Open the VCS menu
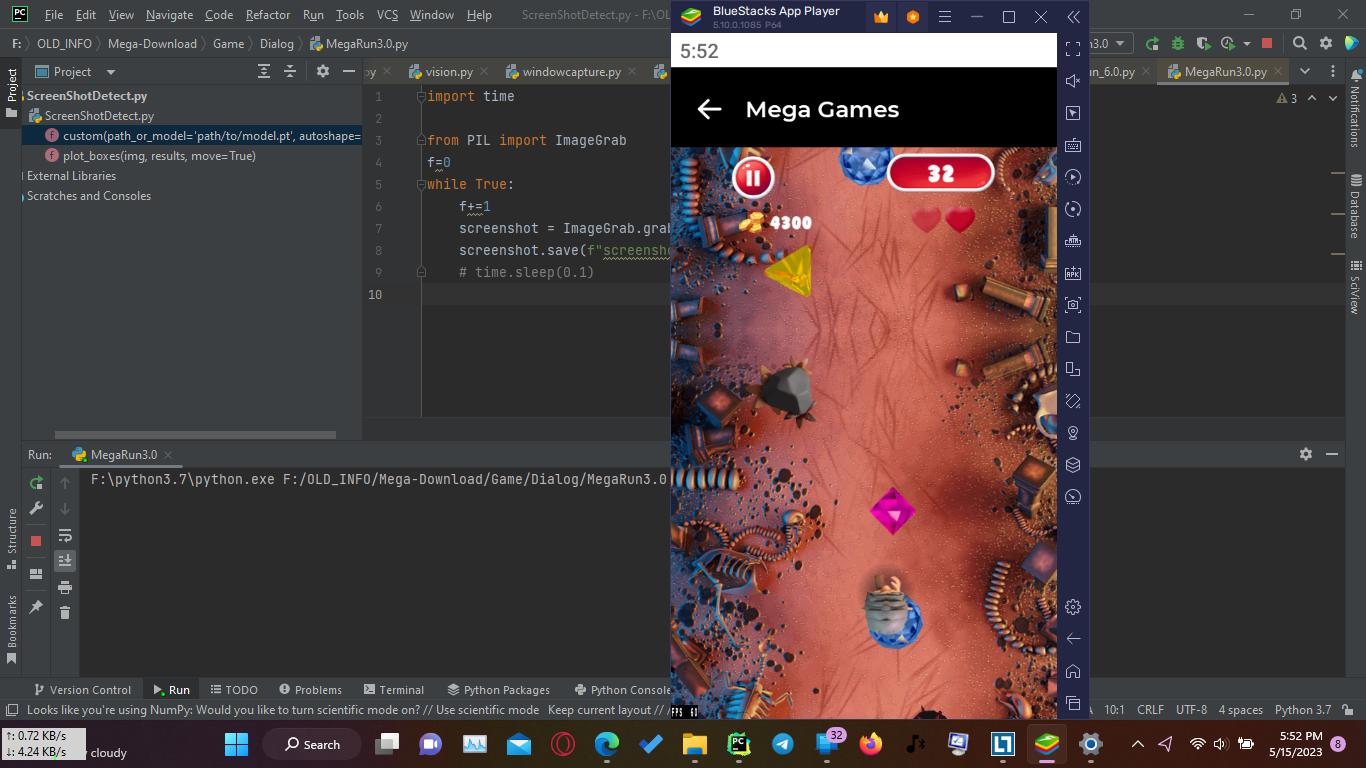Image resolution: width=1366 pixels, height=768 pixels. point(387,15)
